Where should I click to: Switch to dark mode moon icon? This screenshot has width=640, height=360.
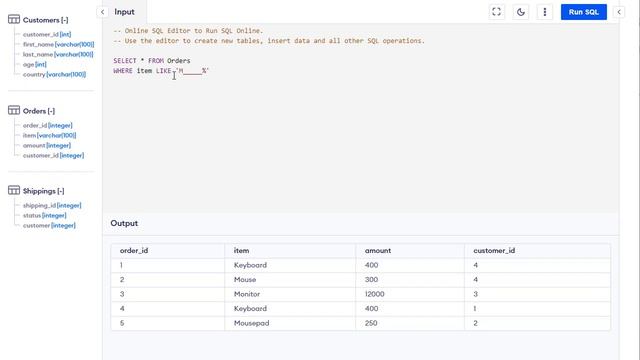(x=520, y=12)
